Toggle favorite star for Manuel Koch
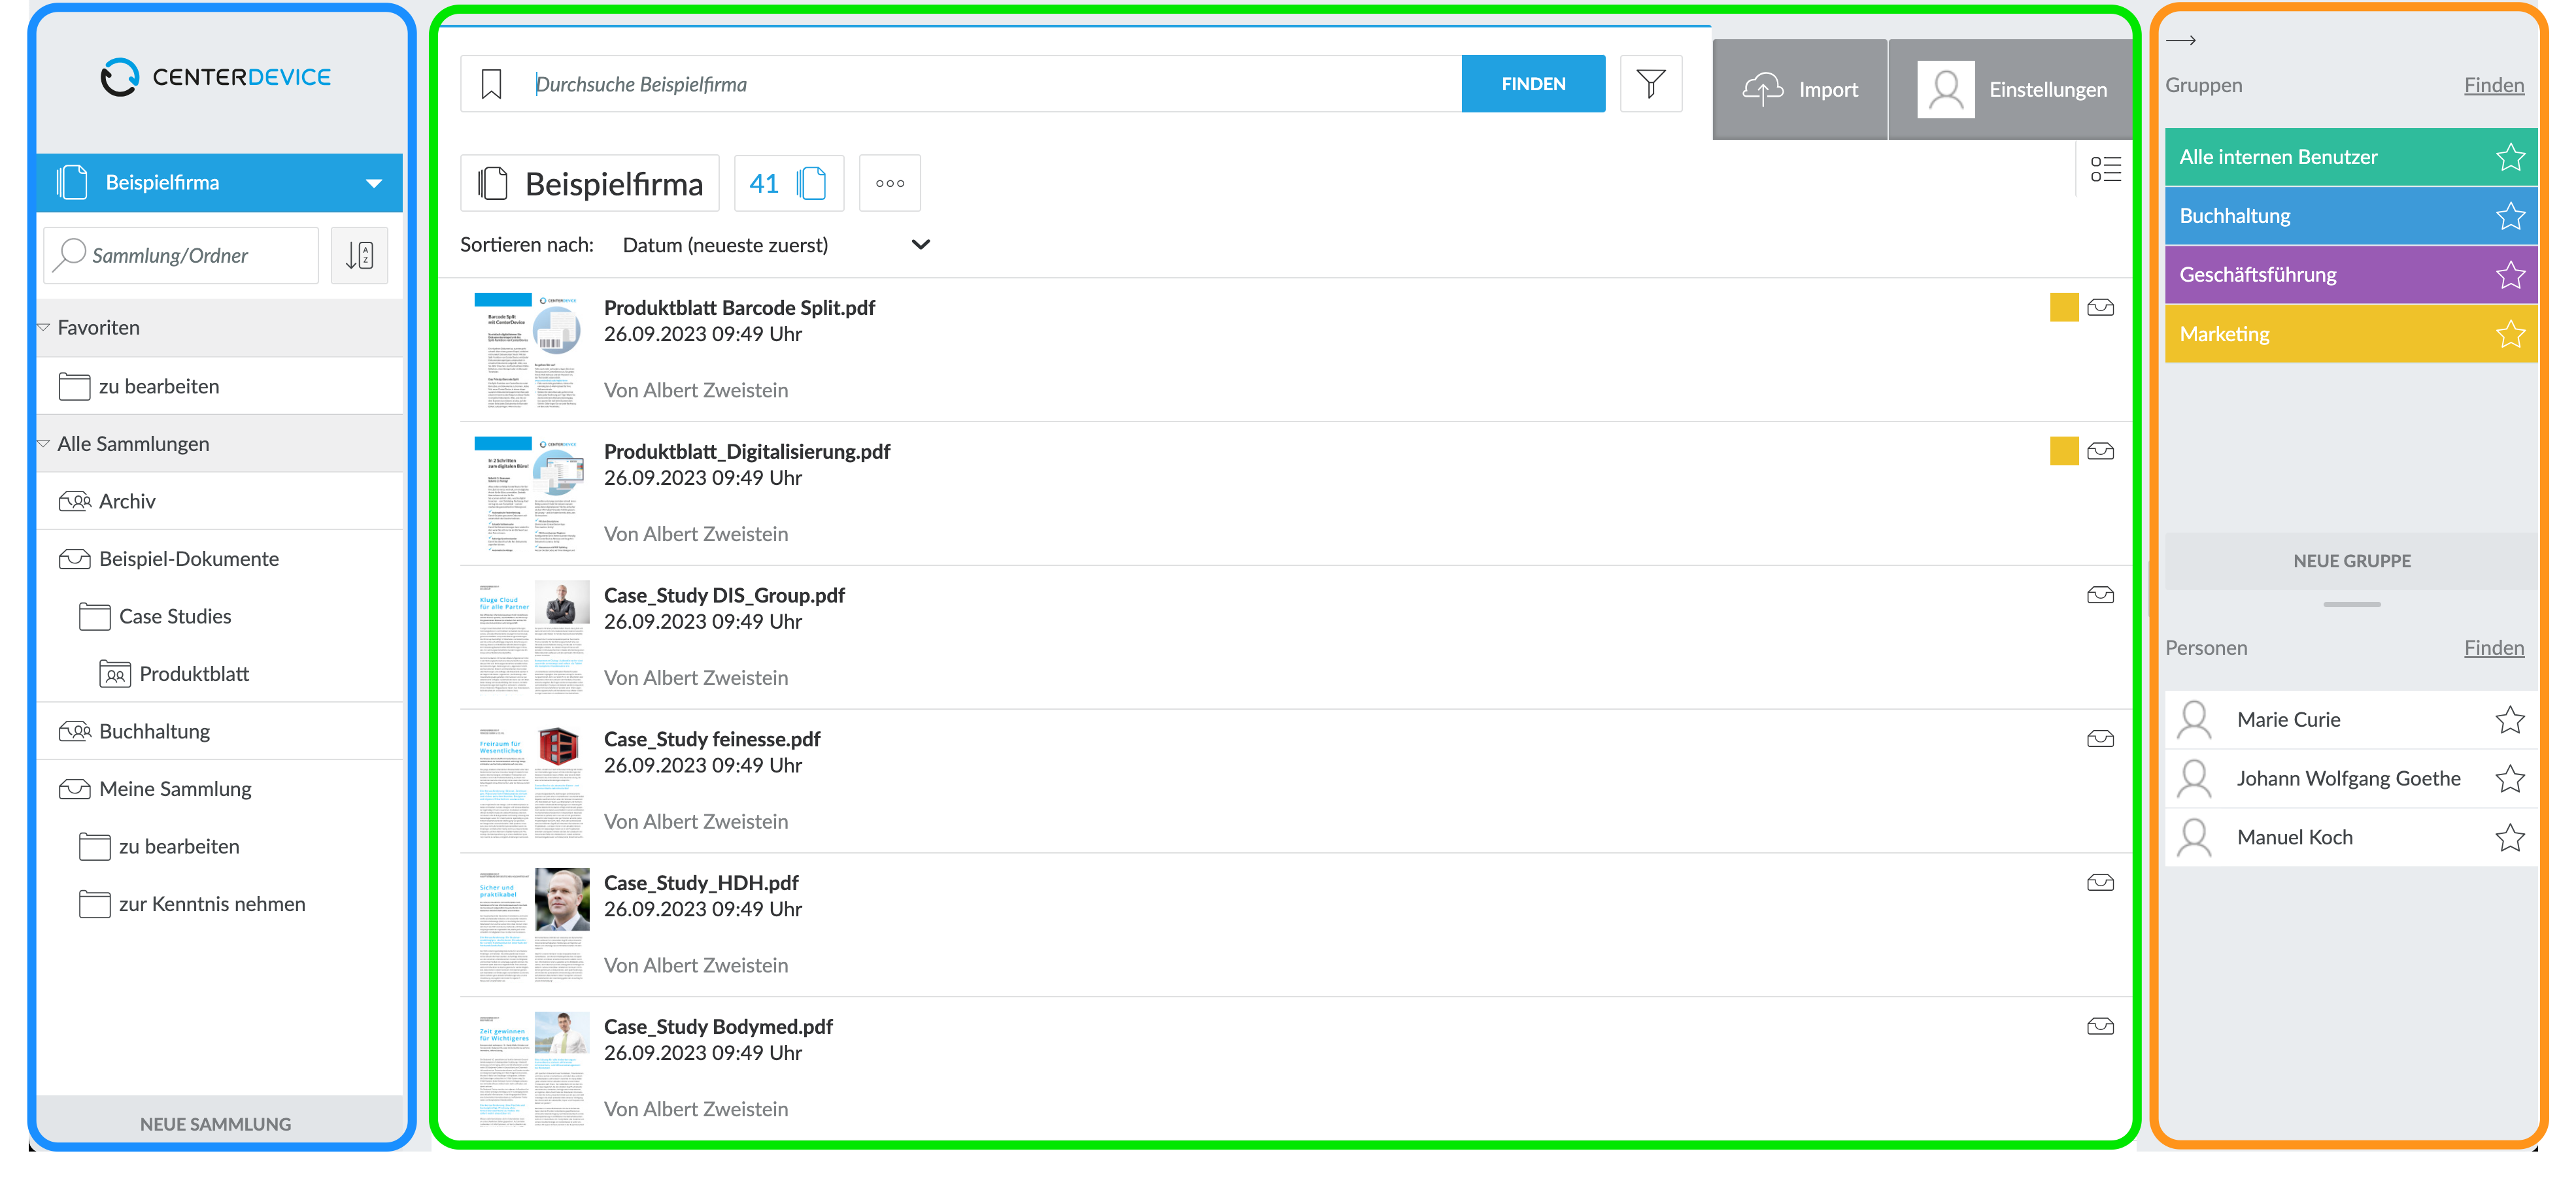 (x=2510, y=838)
